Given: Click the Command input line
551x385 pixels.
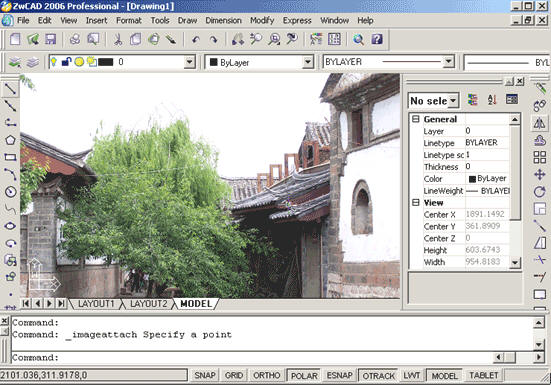Looking at the screenshot, I should 251,358.
